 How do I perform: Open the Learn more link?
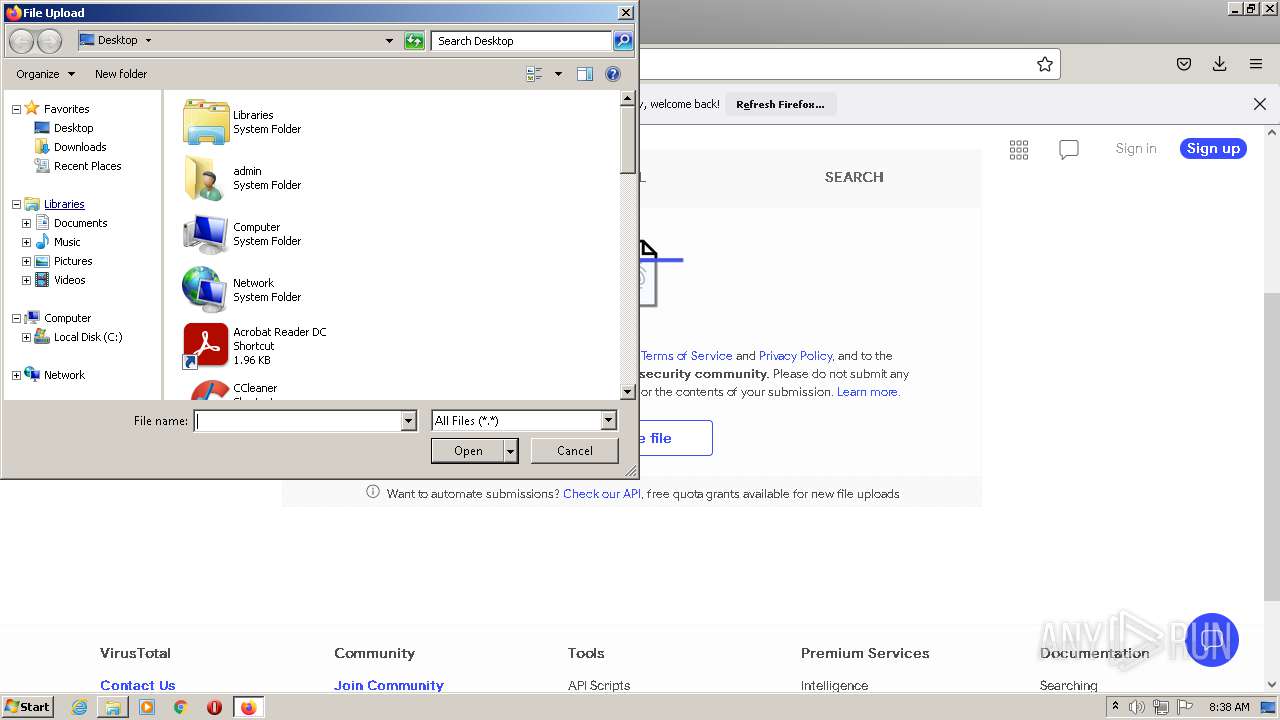click(x=867, y=392)
